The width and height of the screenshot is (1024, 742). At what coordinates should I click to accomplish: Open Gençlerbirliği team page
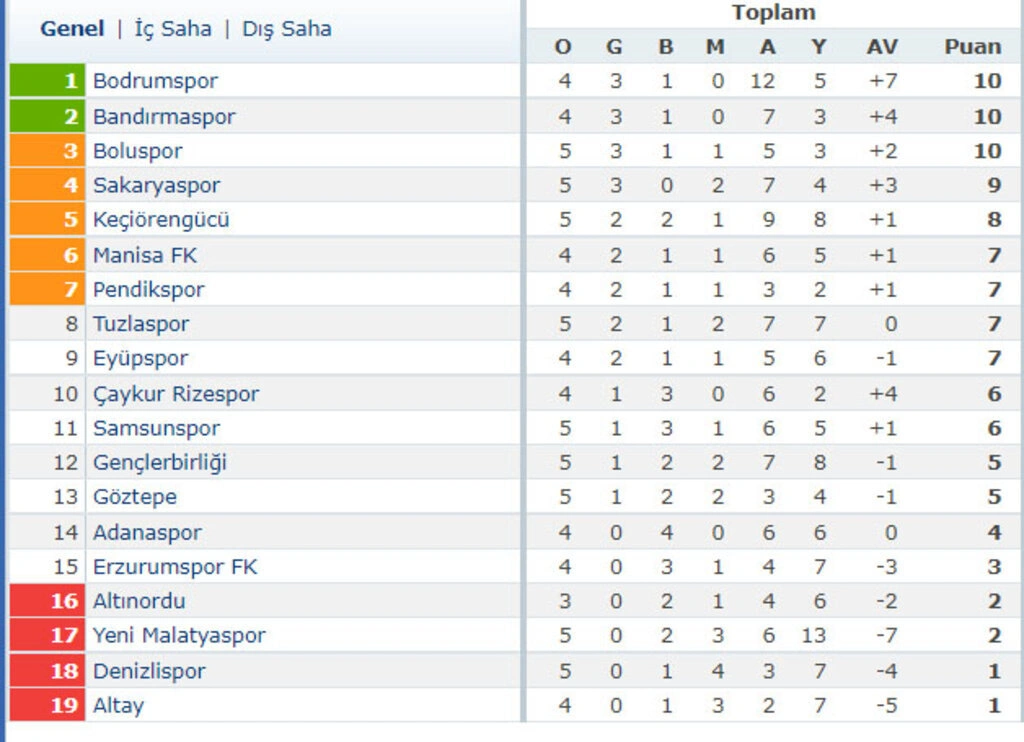tap(160, 462)
